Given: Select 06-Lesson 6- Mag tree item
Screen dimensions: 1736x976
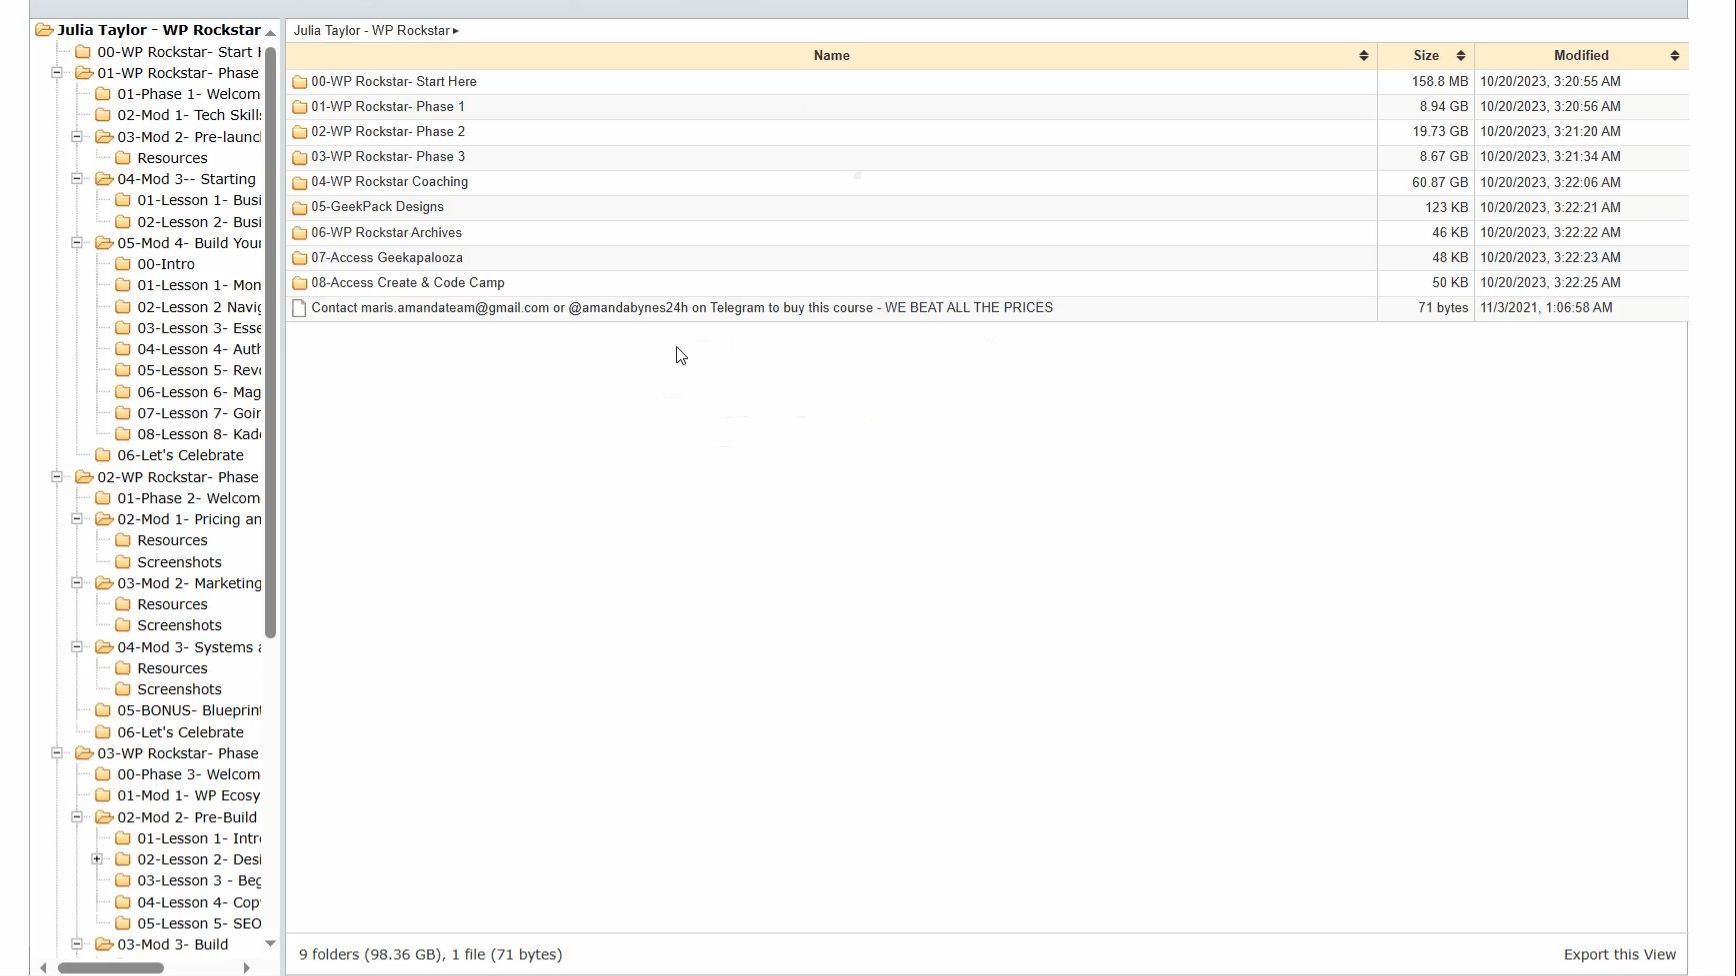Looking at the screenshot, I should point(199,392).
